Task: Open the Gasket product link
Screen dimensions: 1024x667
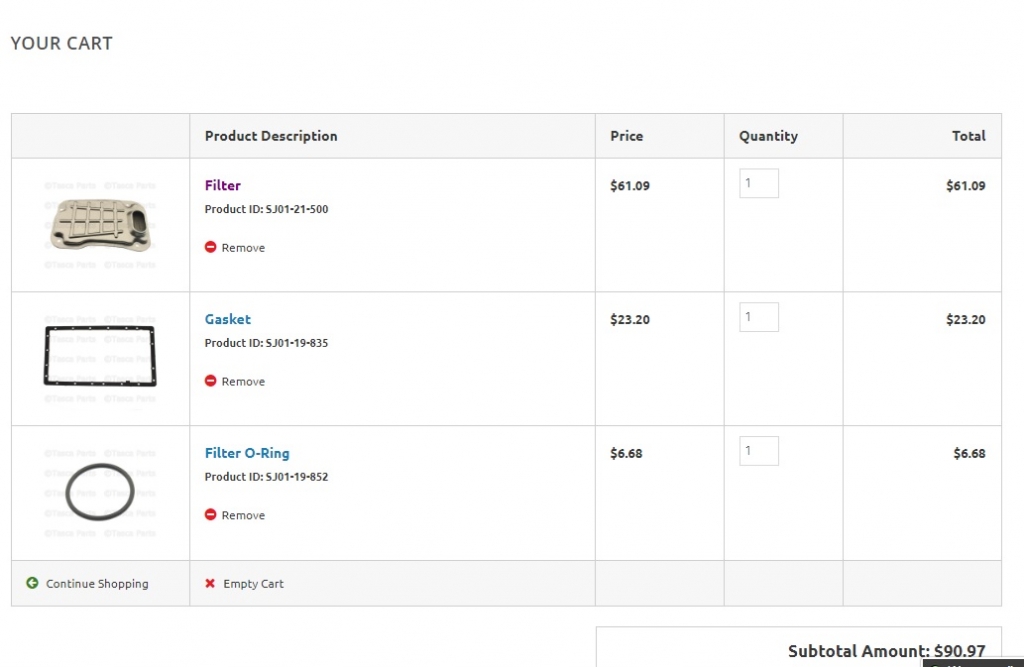Action: [x=228, y=319]
